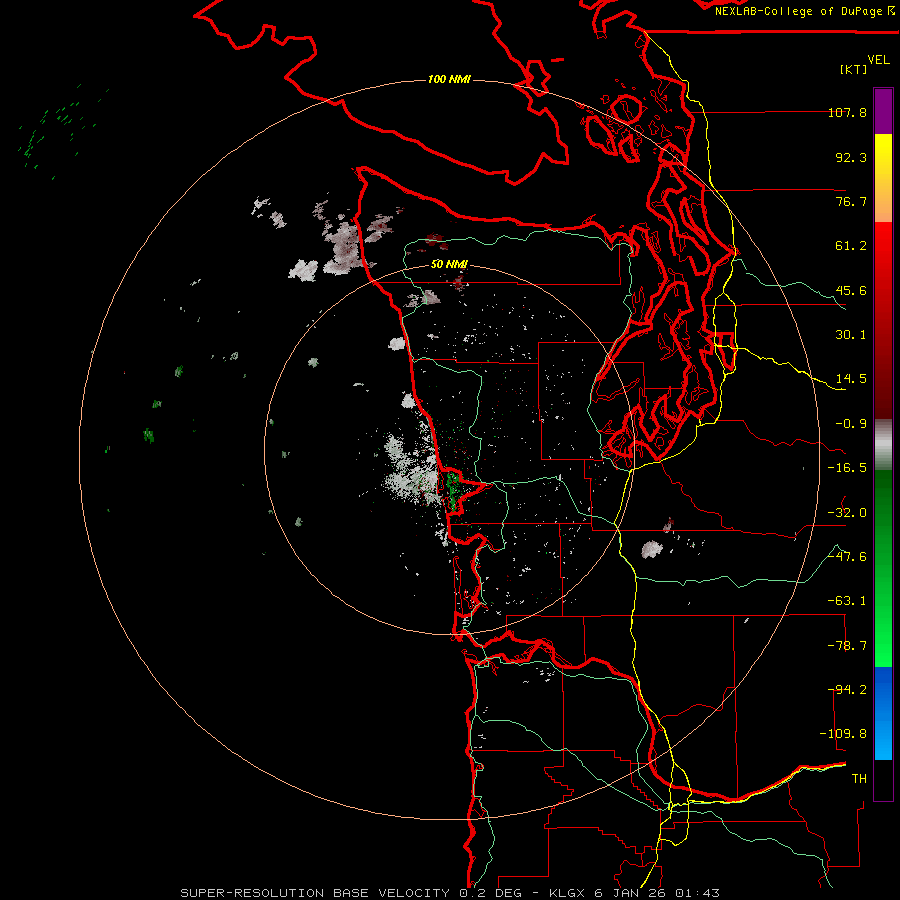Click the TH legend label
Screen dimensions: 900x900
tap(859, 779)
